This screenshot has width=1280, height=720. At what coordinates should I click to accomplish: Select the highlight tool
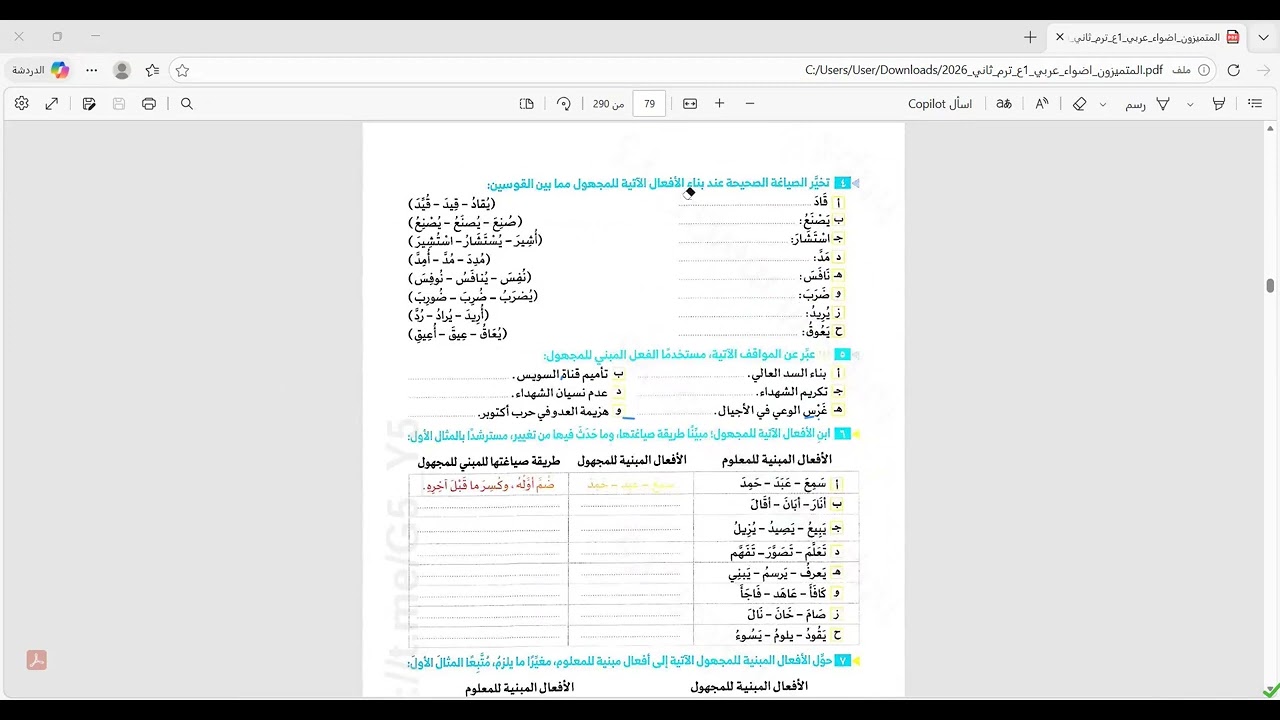[x=1219, y=104]
